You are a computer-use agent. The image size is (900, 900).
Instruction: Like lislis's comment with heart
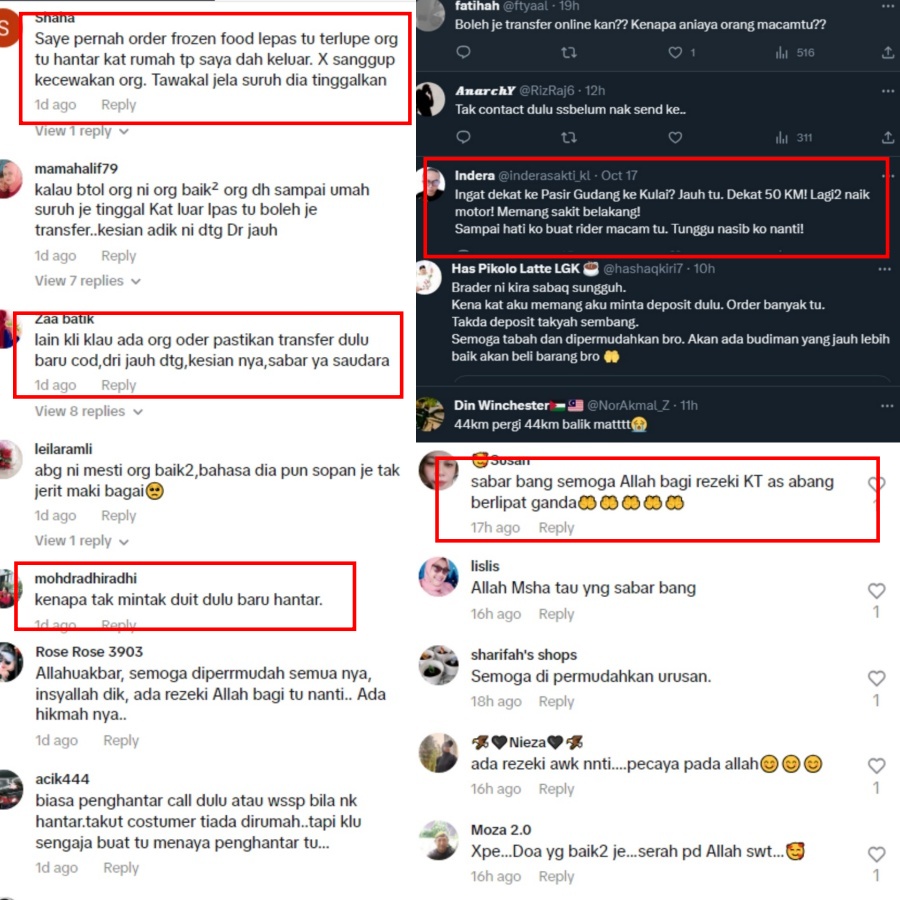click(876, 591)
